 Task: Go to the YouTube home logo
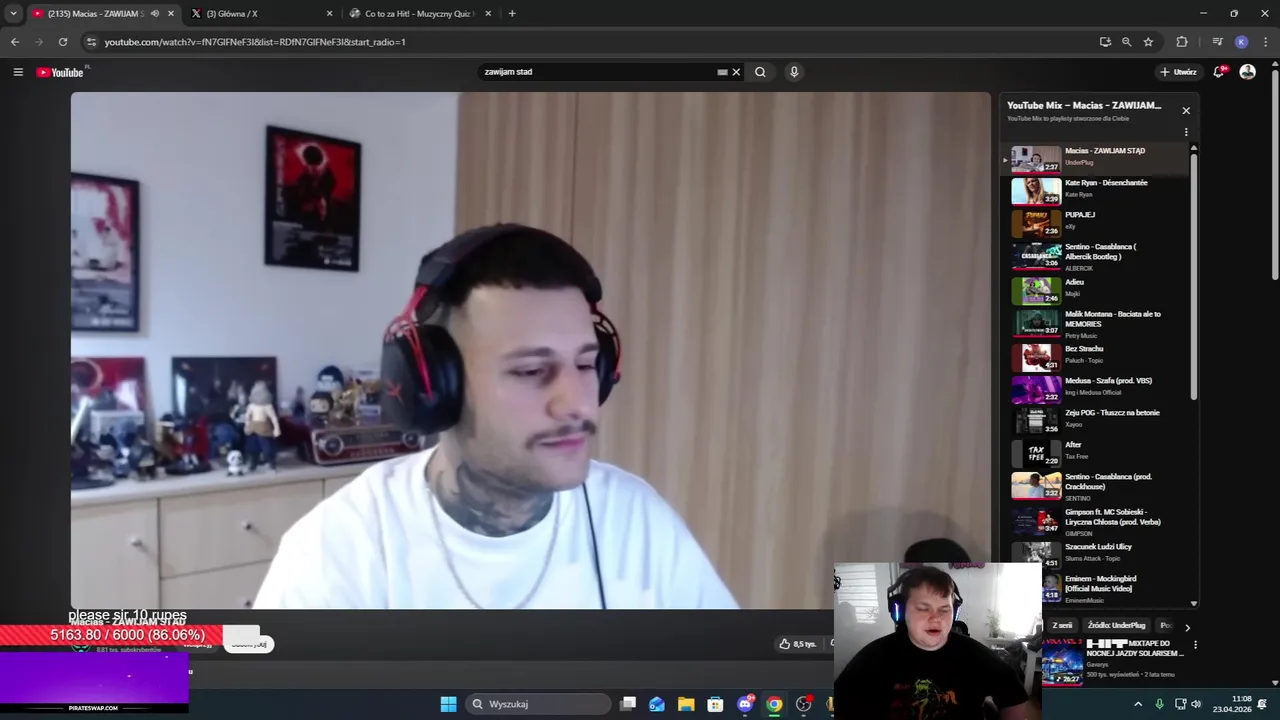[62, 72]
